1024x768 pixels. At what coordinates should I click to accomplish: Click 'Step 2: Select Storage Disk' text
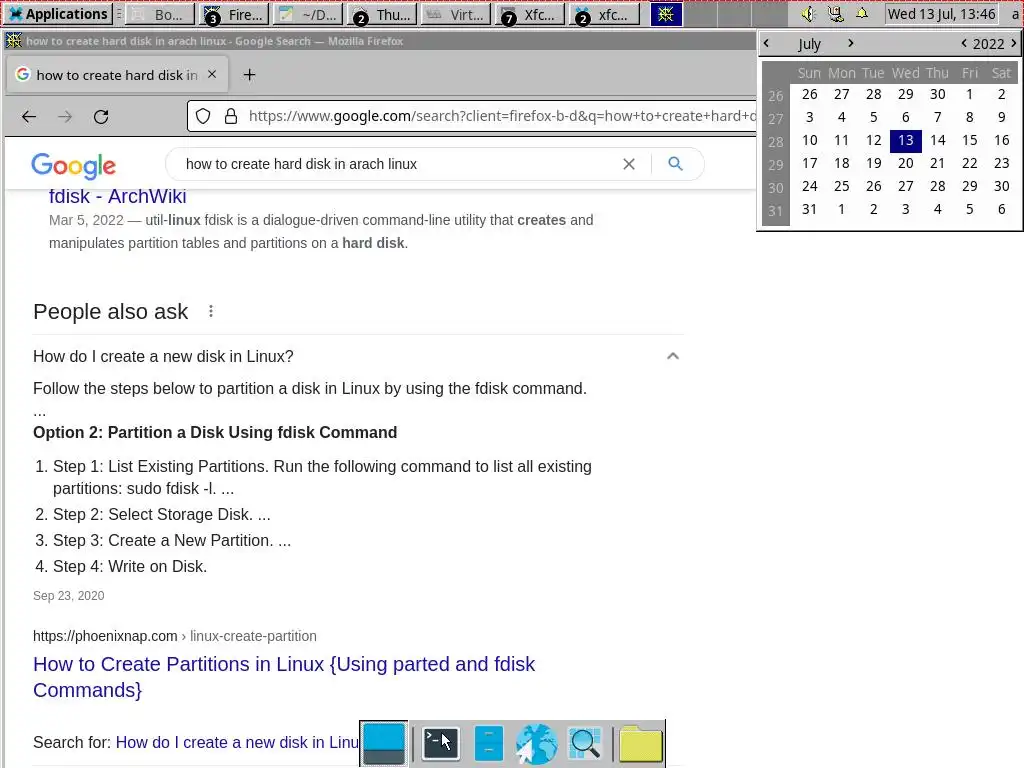(161, 515)
